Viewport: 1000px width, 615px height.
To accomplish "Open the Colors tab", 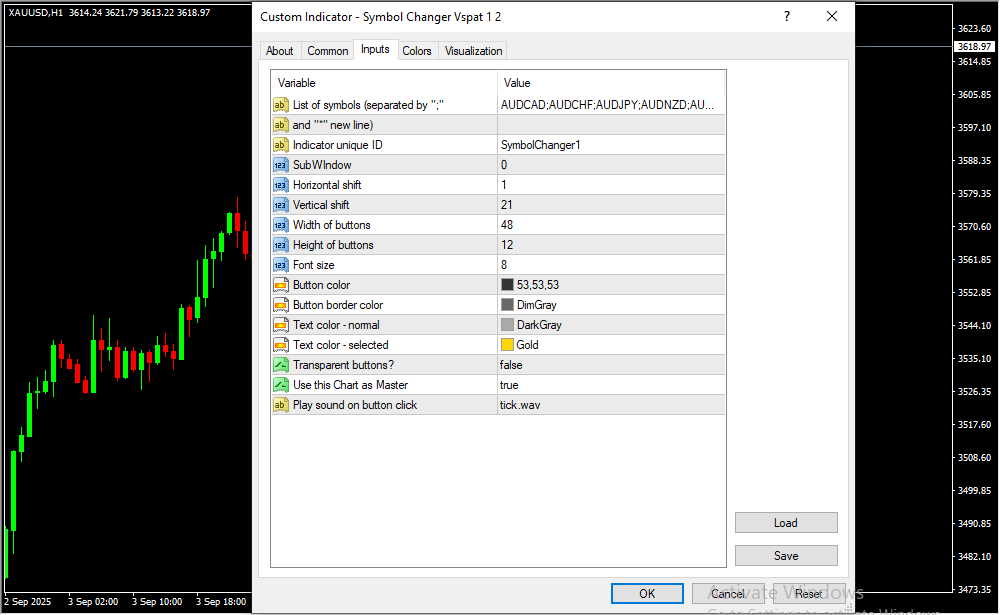I will pos(417,51).
